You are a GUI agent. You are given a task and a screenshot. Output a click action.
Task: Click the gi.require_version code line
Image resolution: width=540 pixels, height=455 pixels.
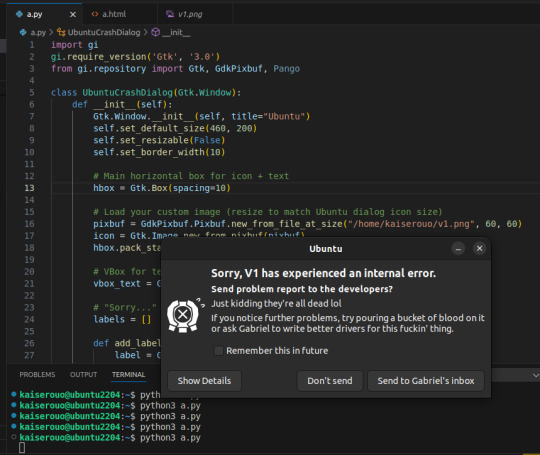135,57
